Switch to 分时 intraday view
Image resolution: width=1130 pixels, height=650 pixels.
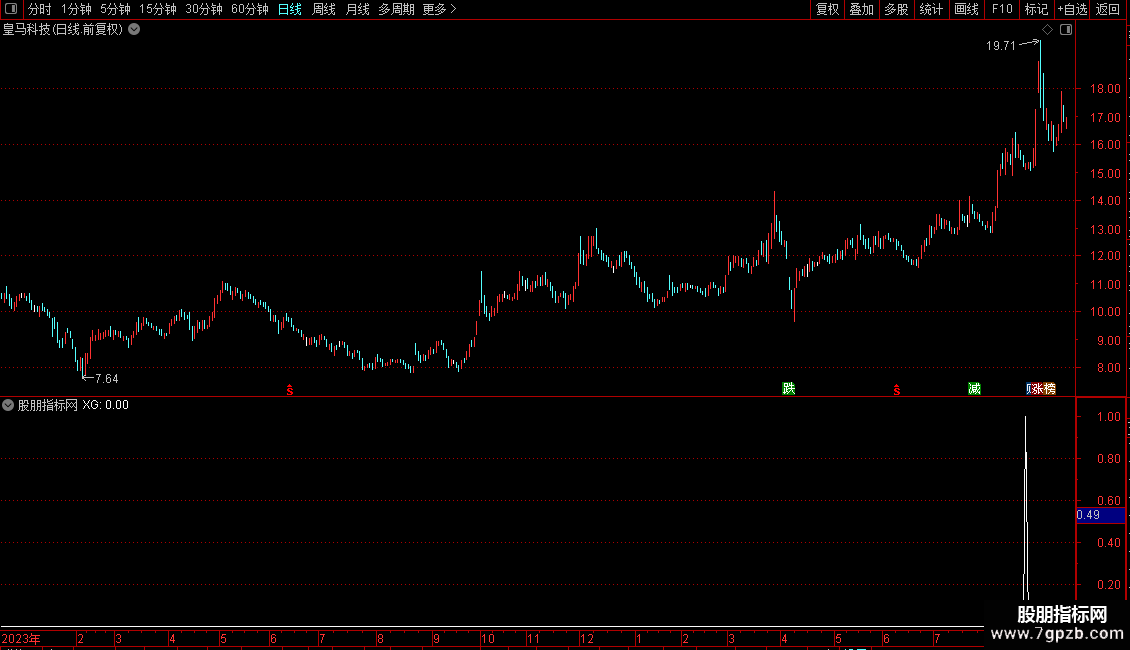tap(40, 9)
